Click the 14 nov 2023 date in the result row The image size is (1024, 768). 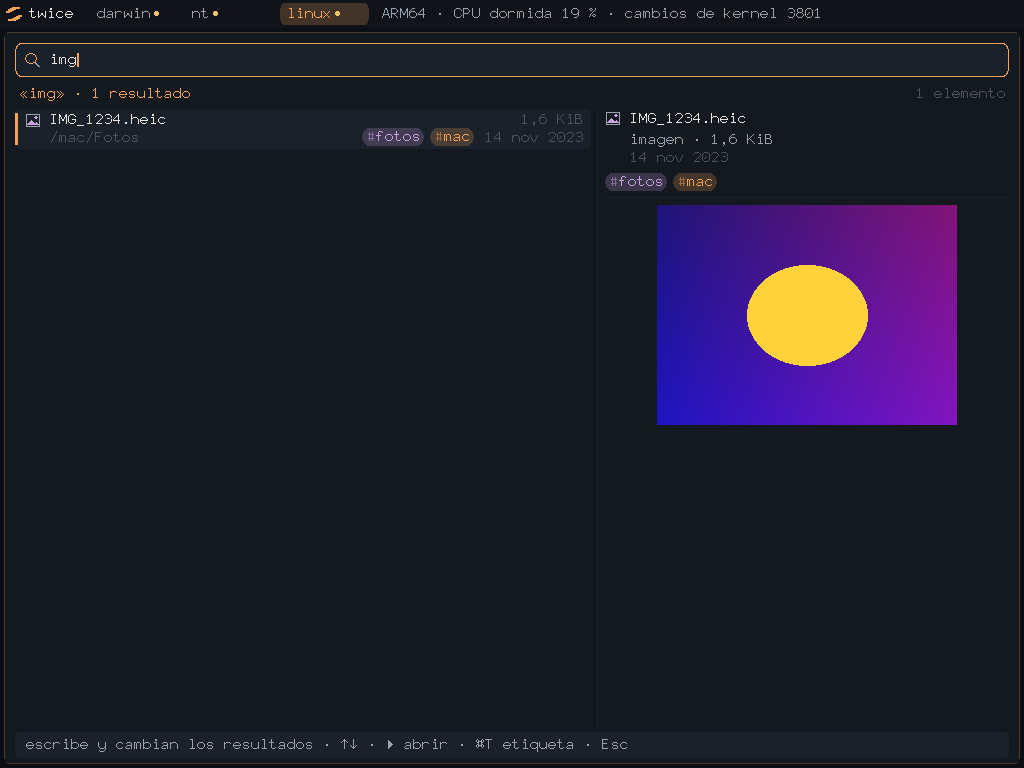534,137
